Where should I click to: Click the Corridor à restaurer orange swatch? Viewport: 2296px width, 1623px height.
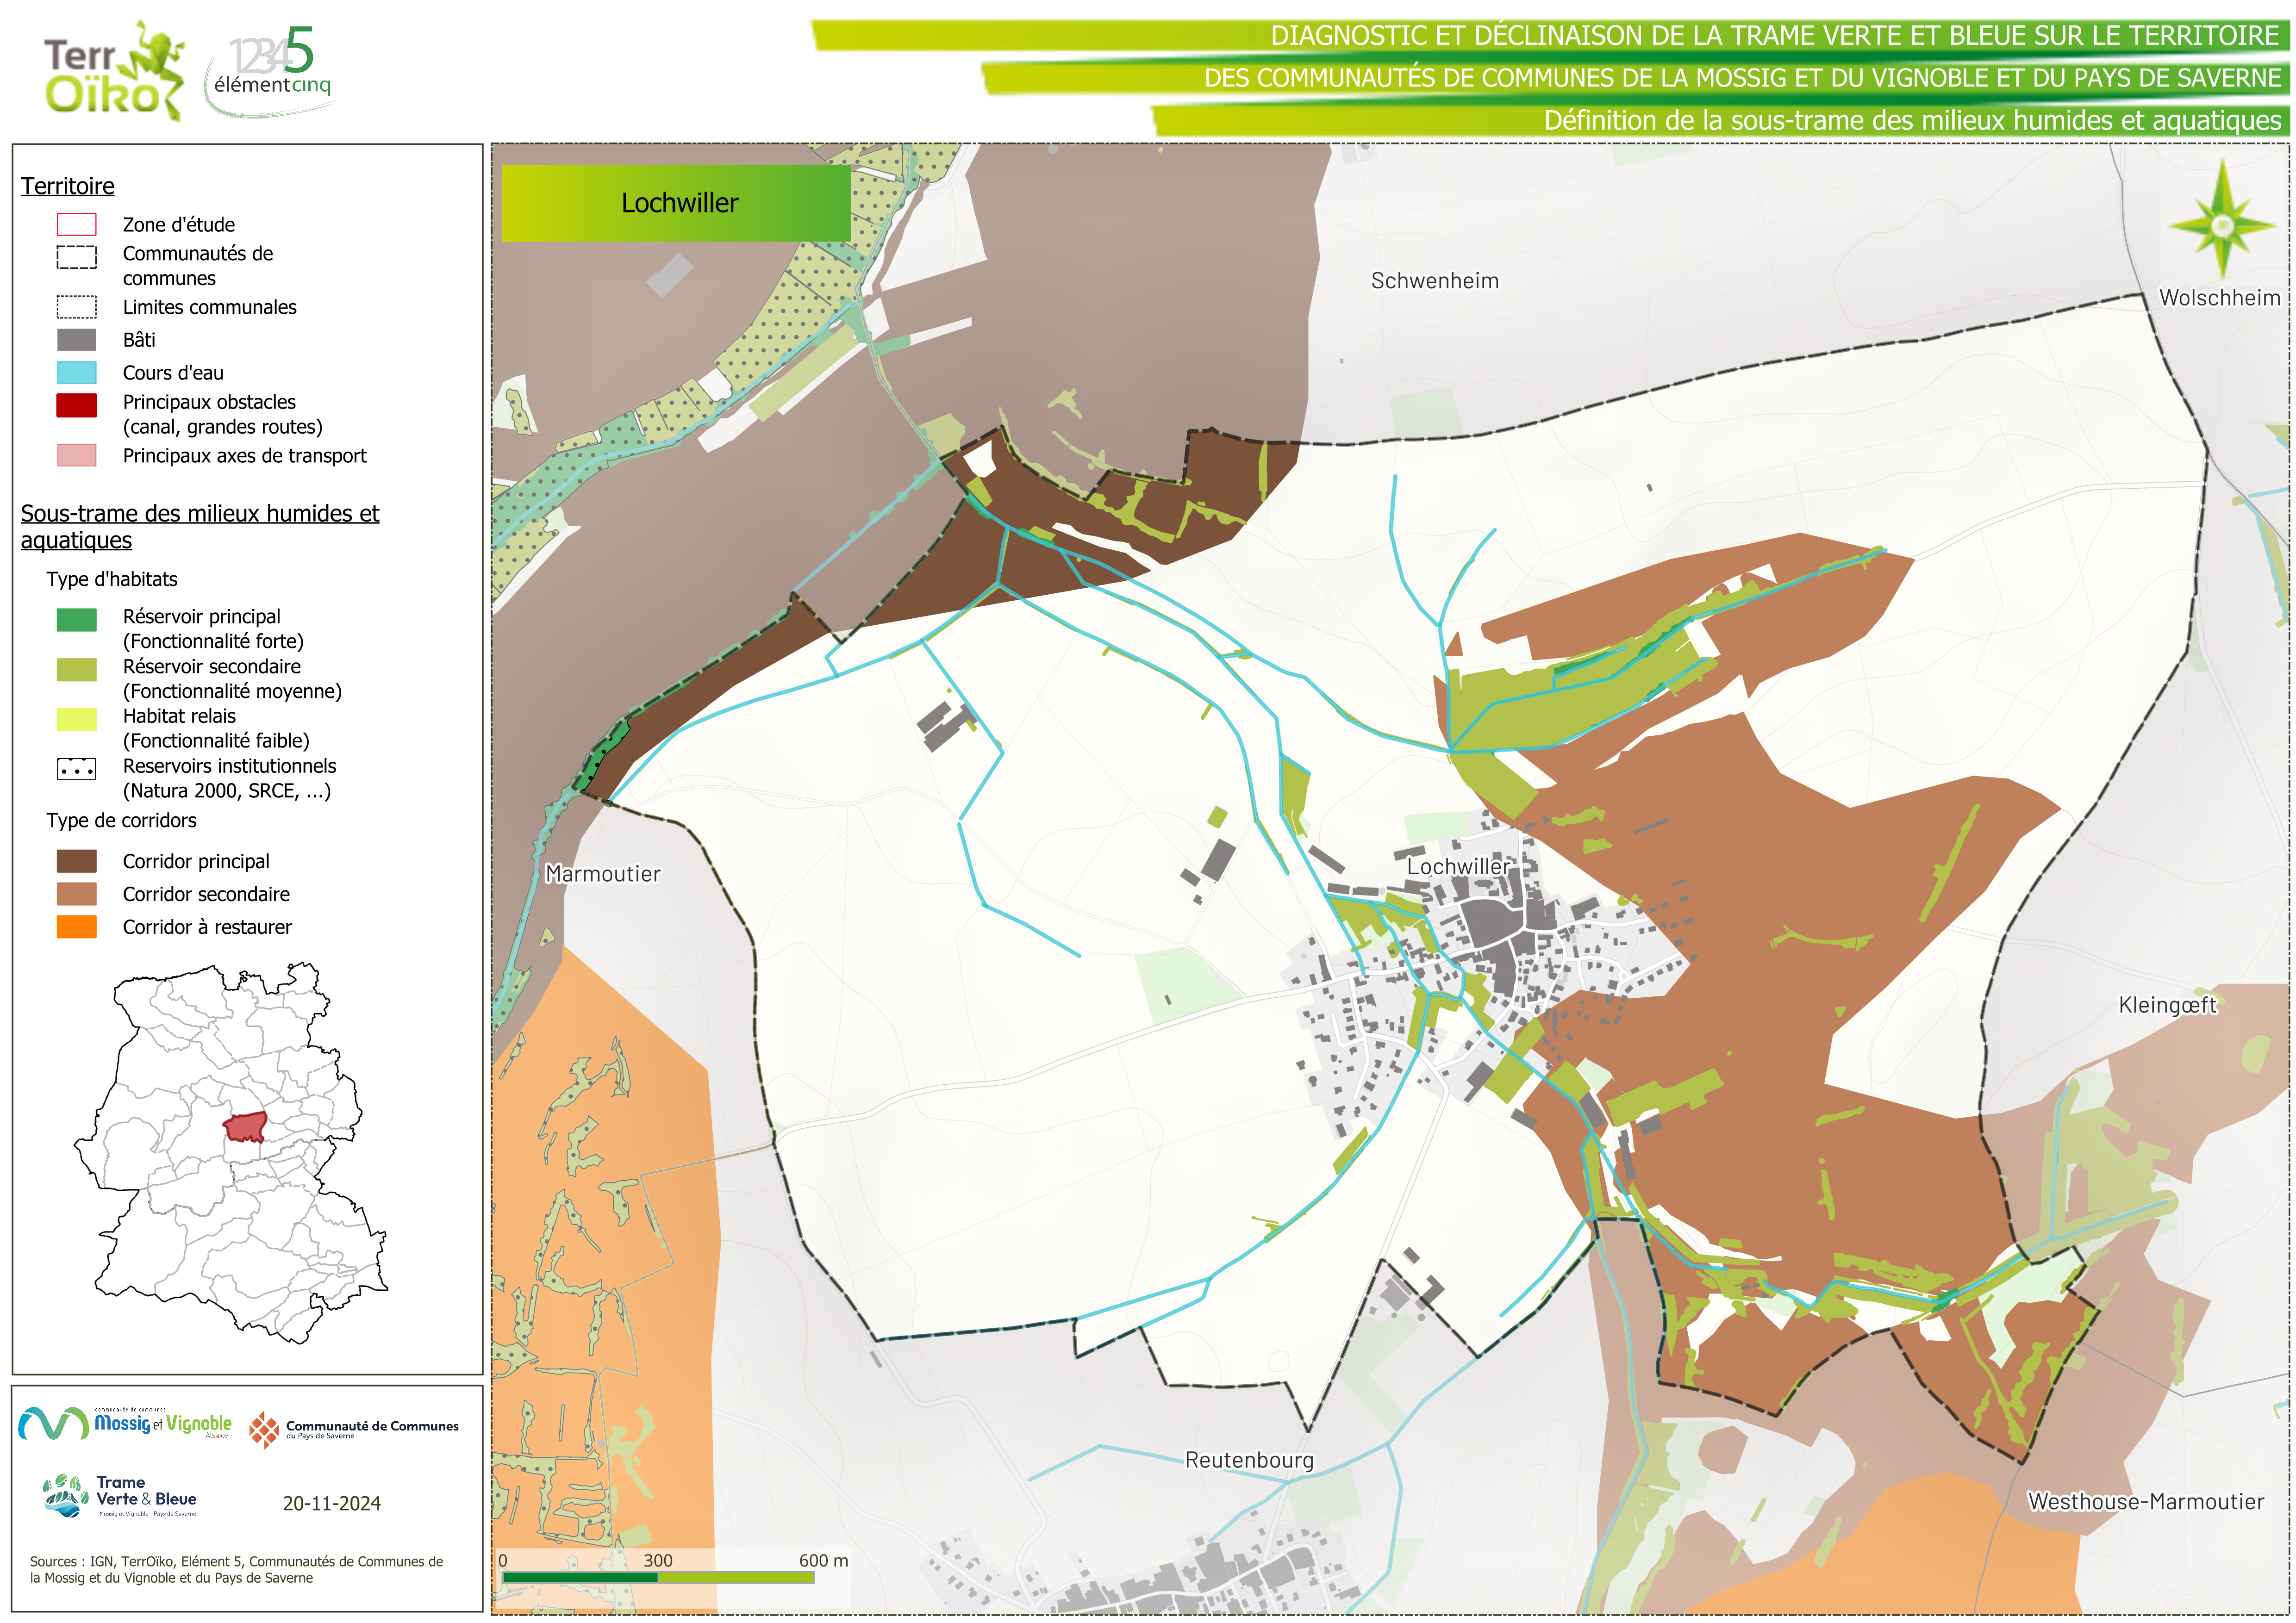coord(76,927)
